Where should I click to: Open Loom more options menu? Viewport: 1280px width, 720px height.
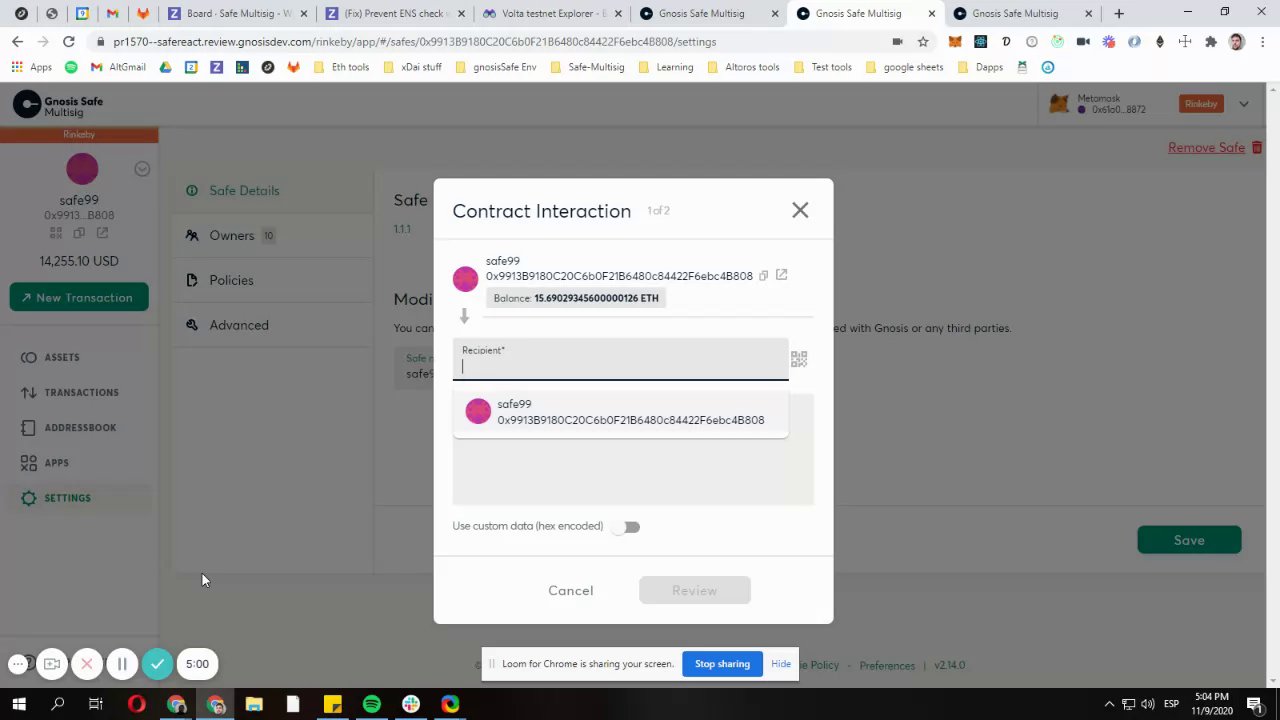click(x=17, y=664)
